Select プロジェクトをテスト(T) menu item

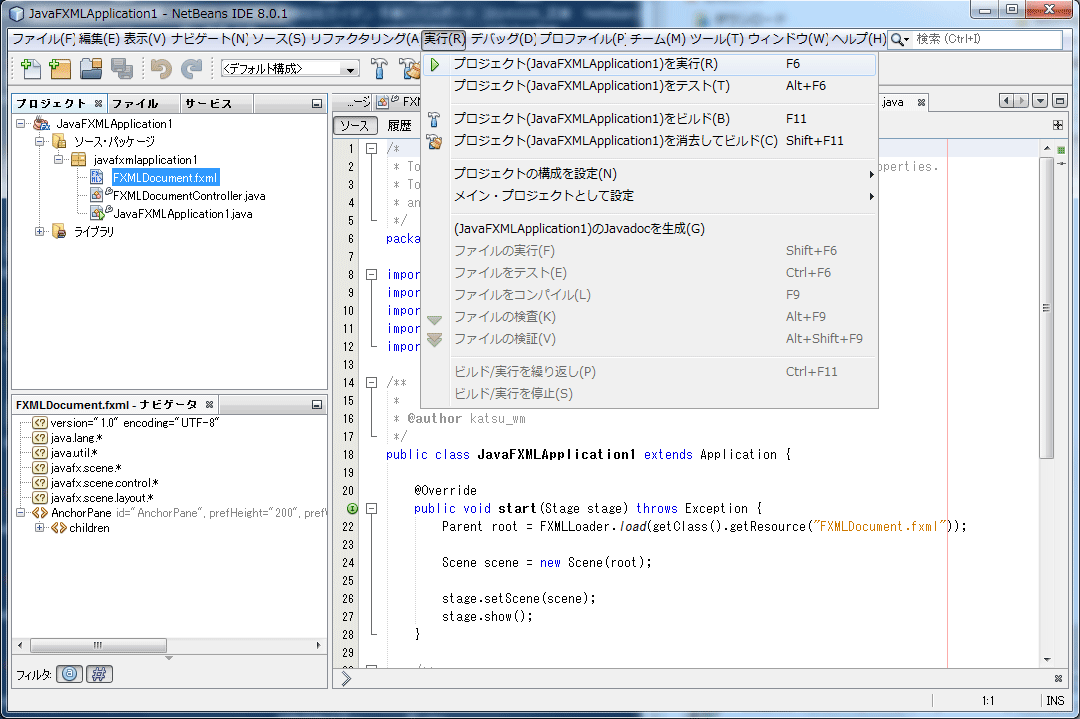coord(649,86)
